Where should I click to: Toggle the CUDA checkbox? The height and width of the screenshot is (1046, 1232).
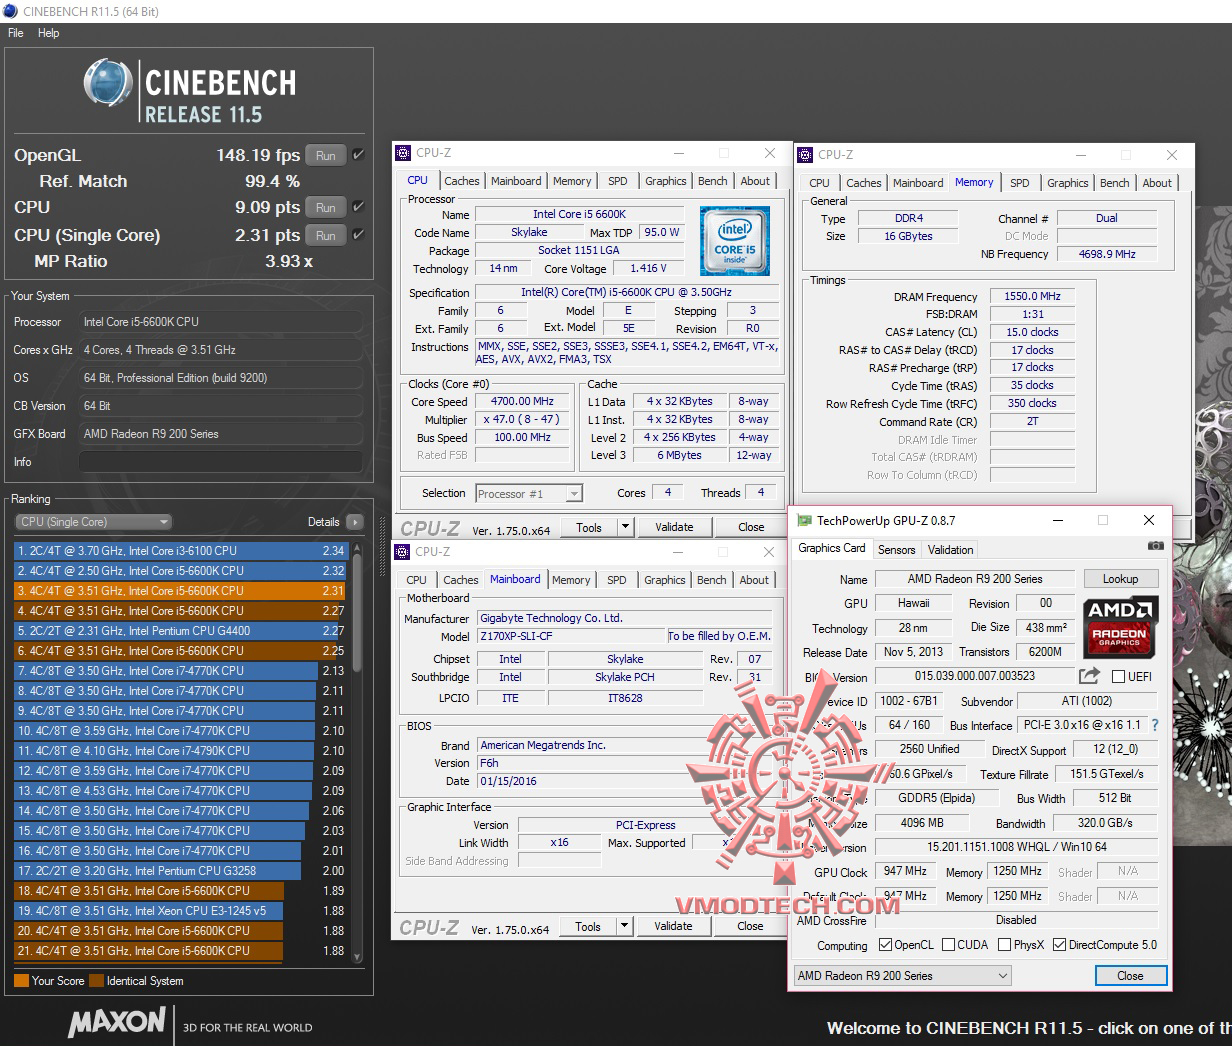click(x=948, y=945)
